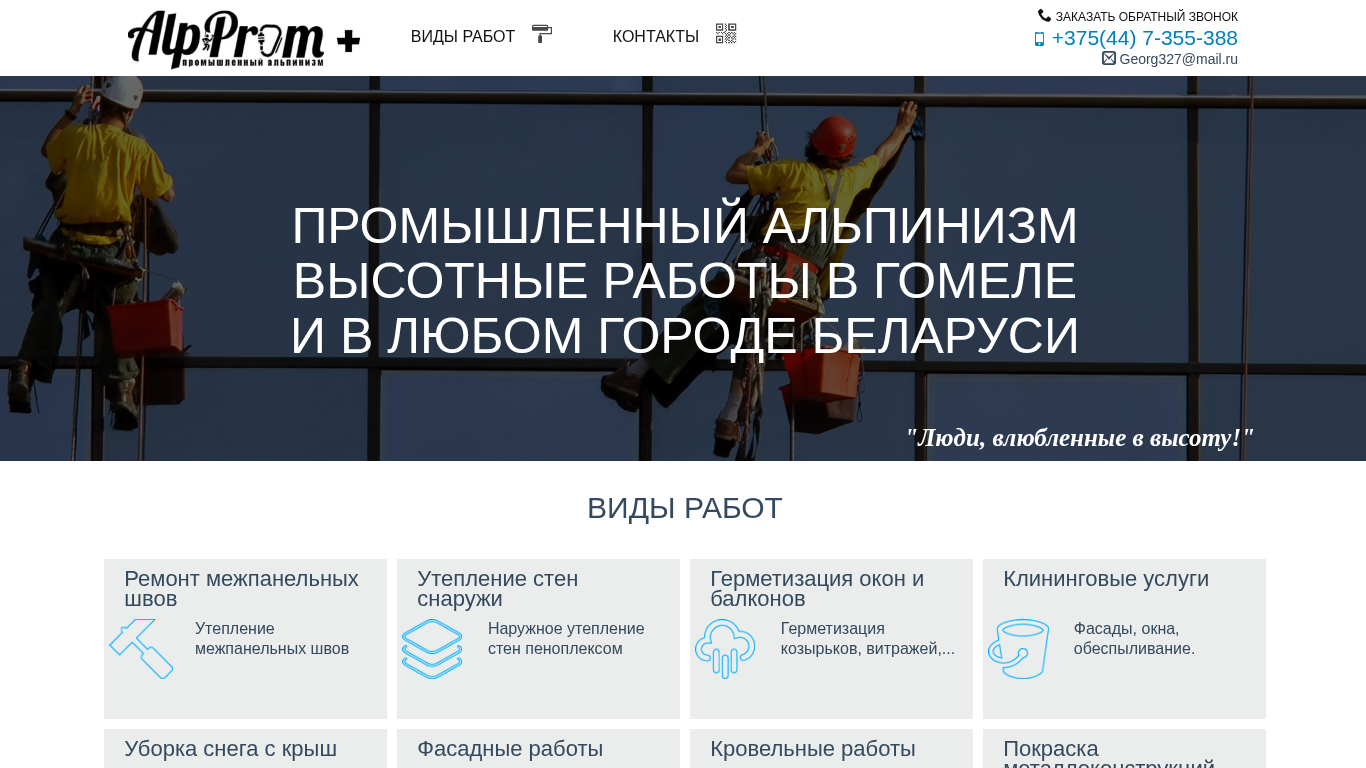This screenshot has width=1366, height=768.
Task: Click the text Герметизация козырьков, витражей,...
Action: (868, 639)
